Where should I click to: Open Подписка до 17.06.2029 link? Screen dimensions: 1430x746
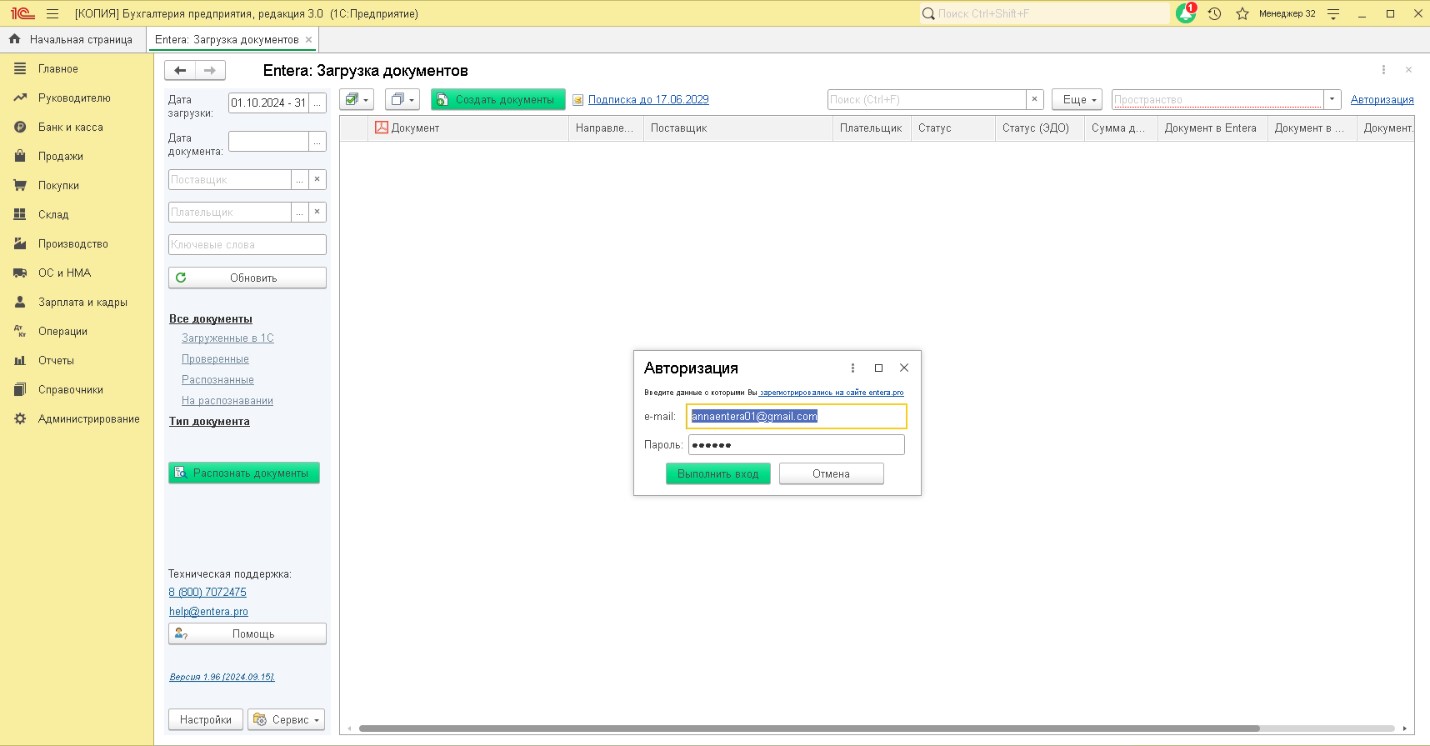click(x=648, y=99)
